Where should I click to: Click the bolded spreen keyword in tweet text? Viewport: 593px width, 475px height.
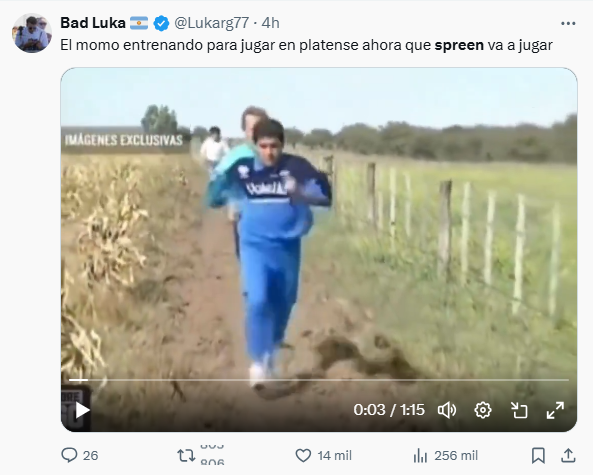(459, 45)
